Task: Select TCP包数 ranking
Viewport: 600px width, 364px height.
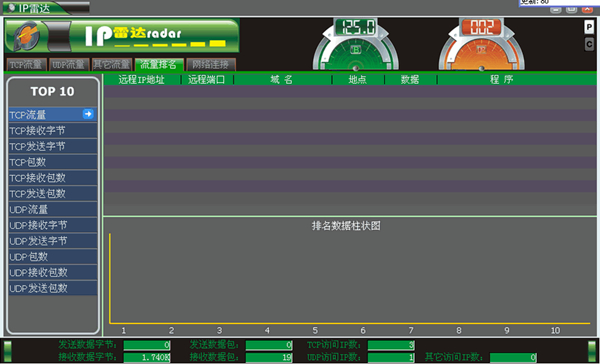Action: click(53, 162)
